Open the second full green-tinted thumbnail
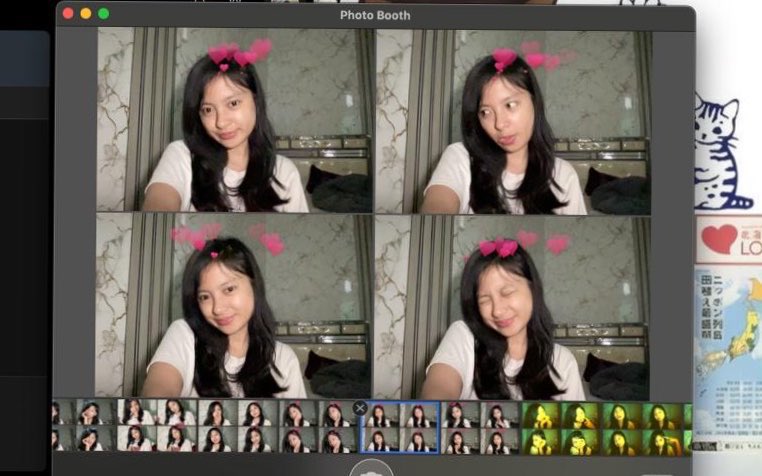Viewport: 762px width, 476px height. pos(642,429)
